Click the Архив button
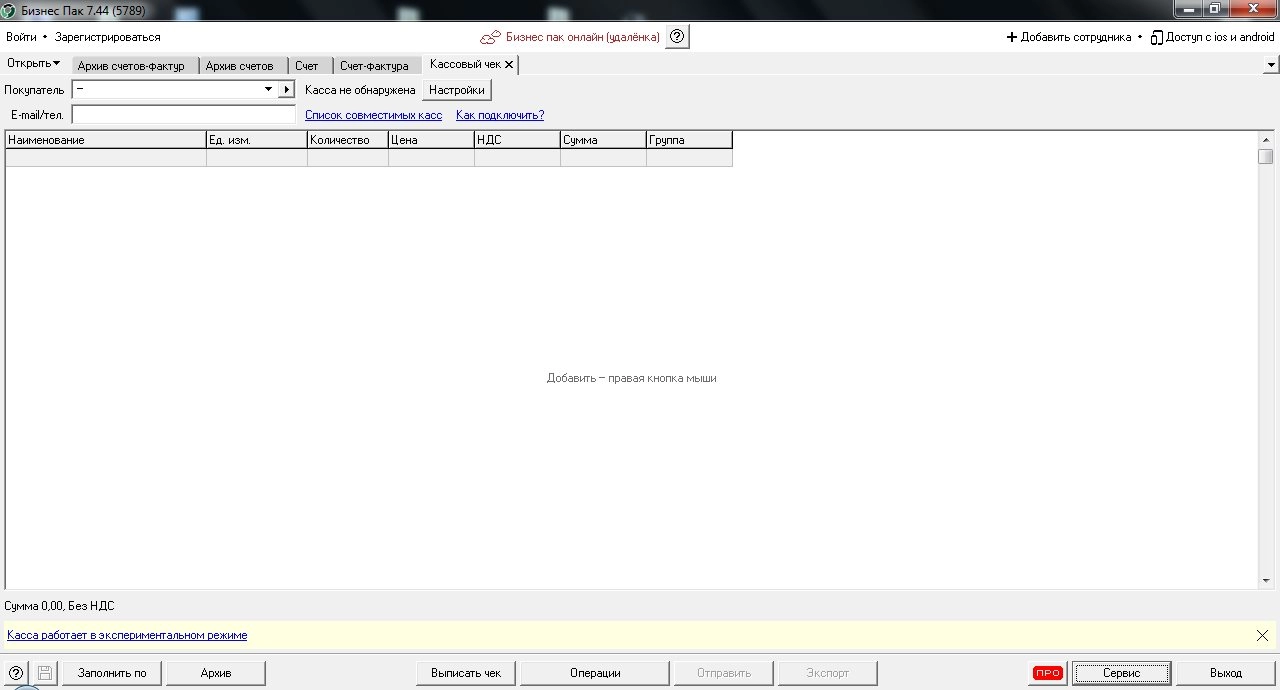 pos(216,673)
